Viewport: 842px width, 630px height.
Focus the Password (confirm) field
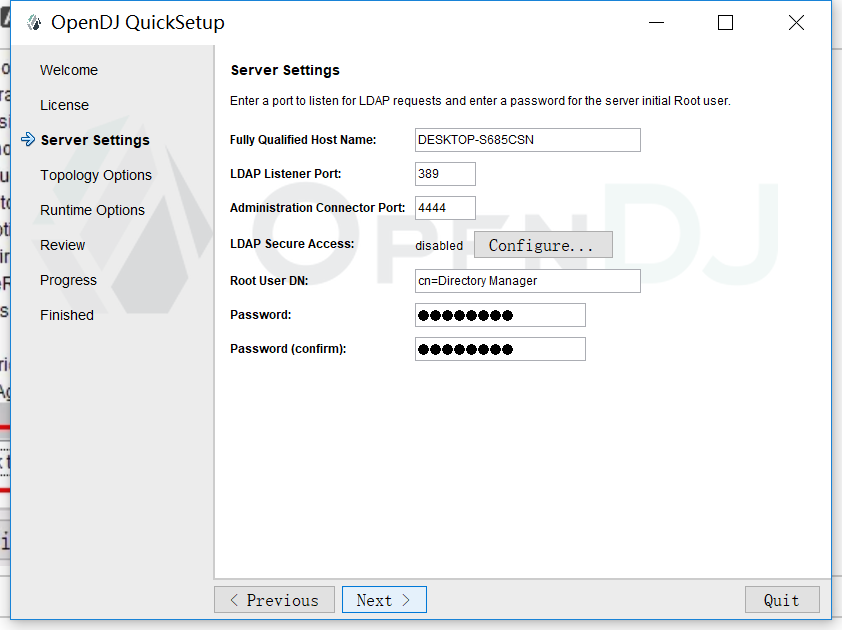[x=500, y=349]
